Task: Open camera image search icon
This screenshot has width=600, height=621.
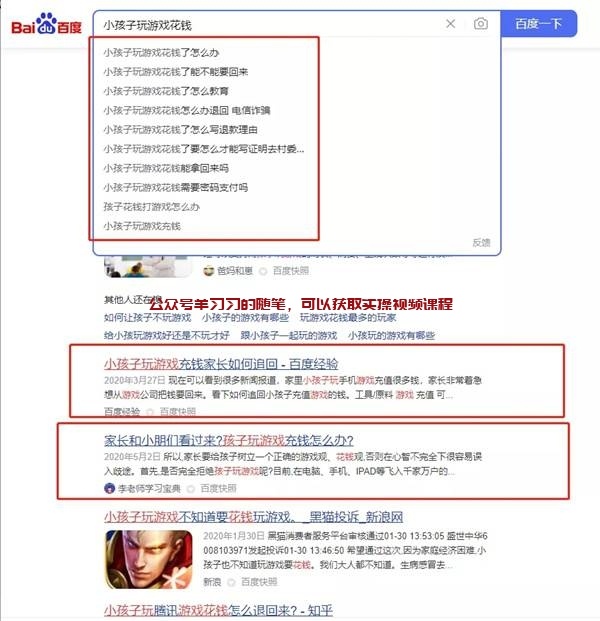Action: pyautogui.click(x=480, y=24)
